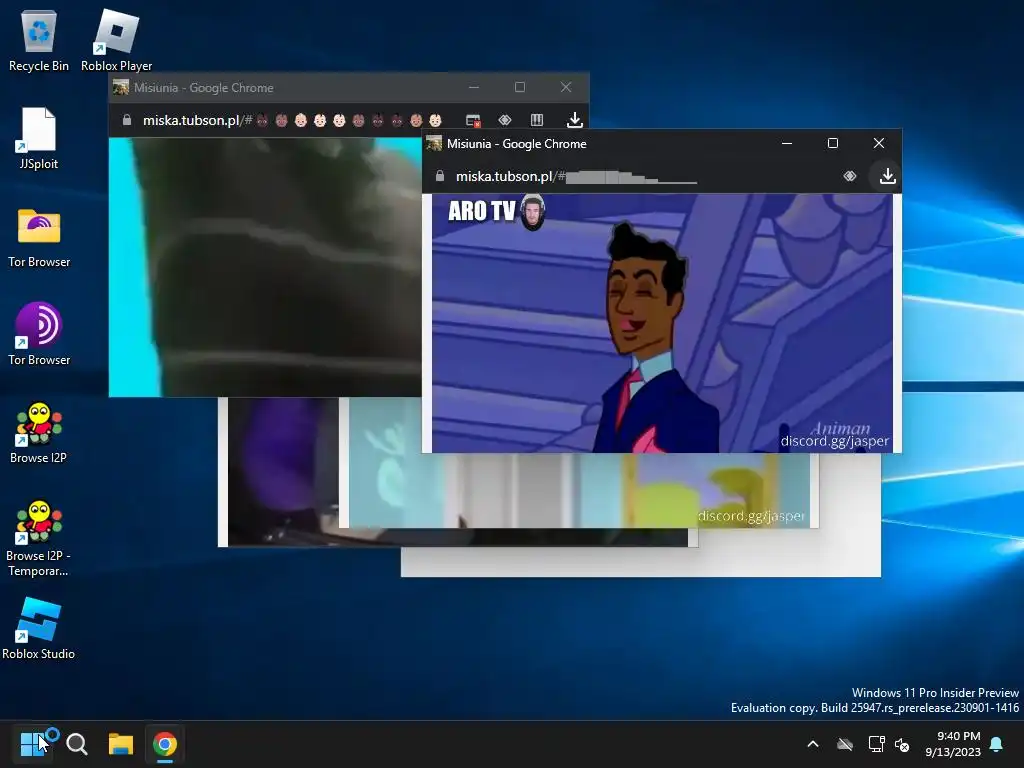1024x768 pixels.
Task: Click the blocked popup icon in back Chrome window
Action: (473, 120)
